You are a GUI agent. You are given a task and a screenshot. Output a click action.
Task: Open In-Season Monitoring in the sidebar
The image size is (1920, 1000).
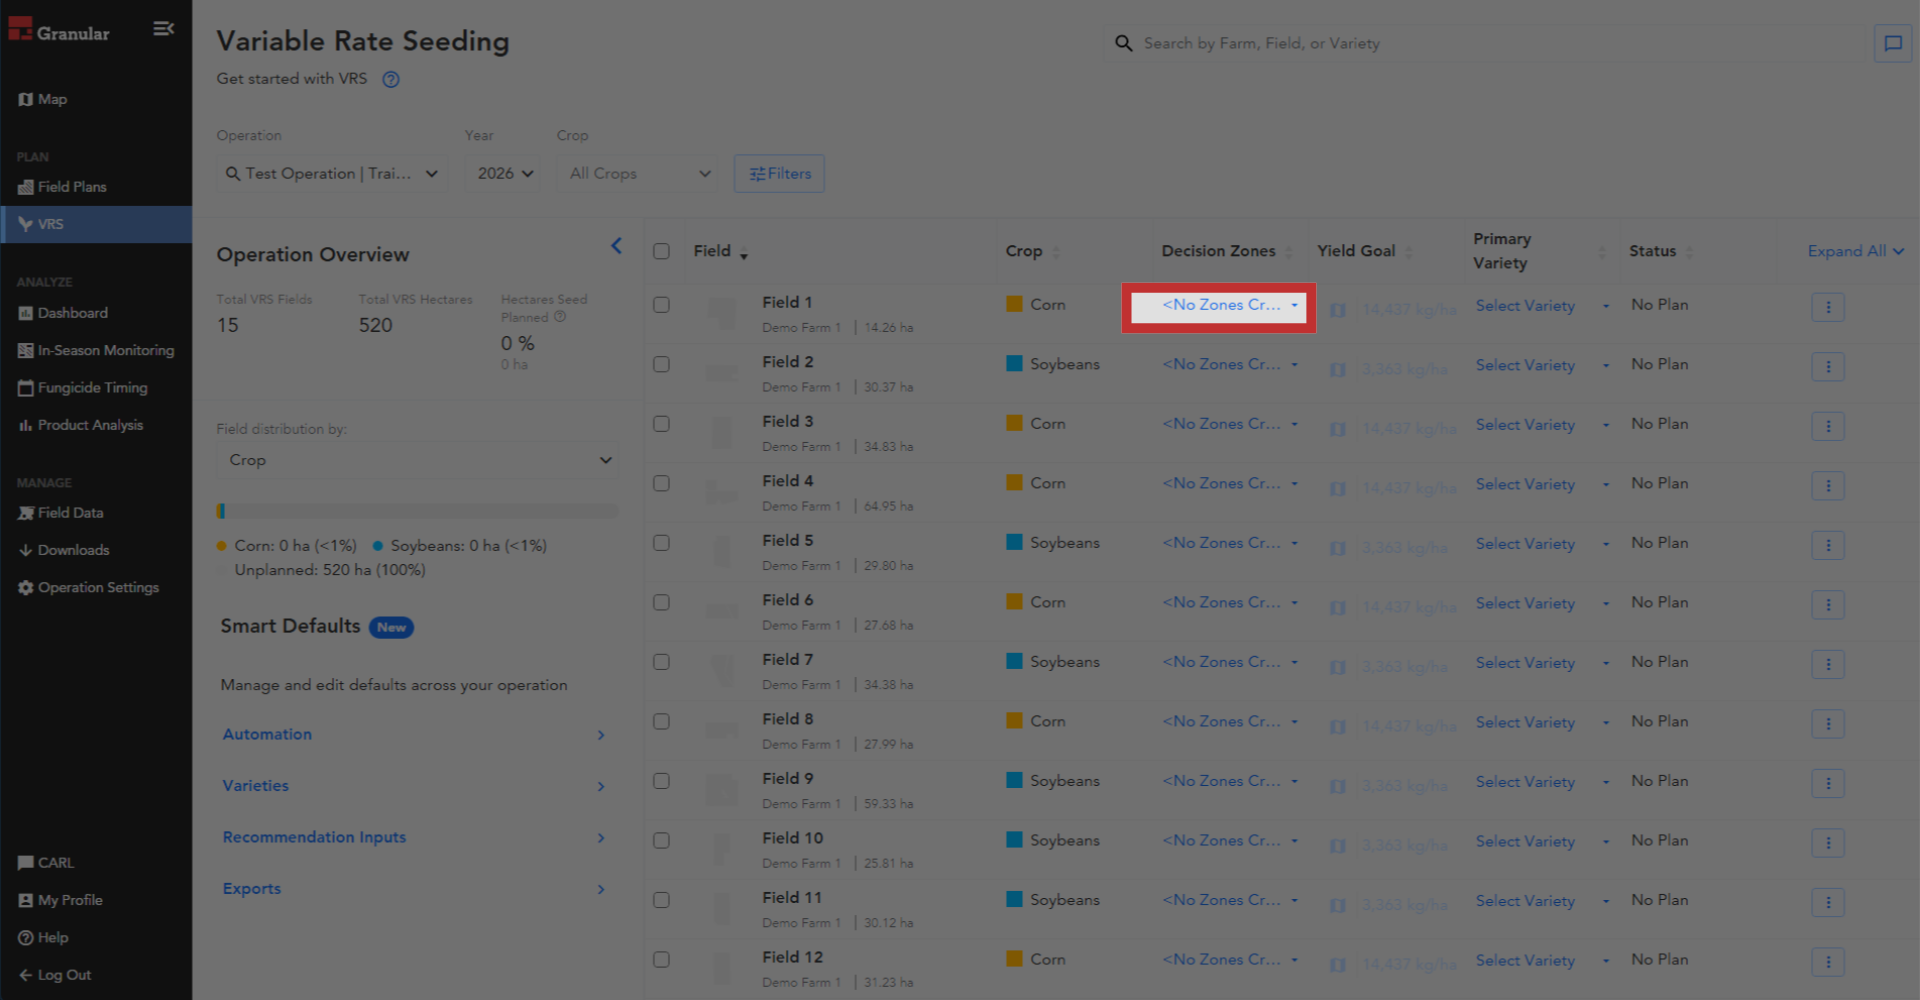(x=96, y=351)
